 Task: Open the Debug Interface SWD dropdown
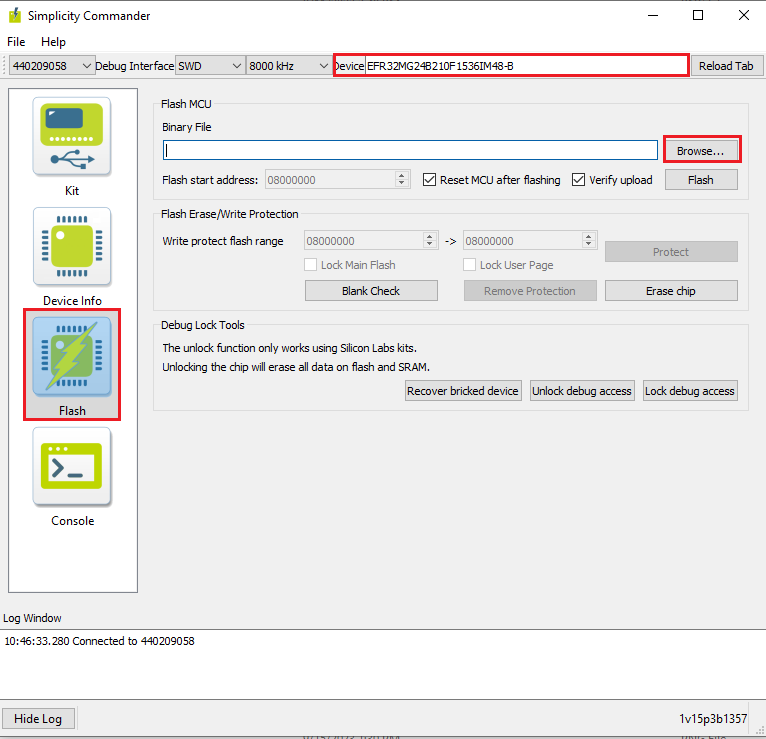(209, 66)
